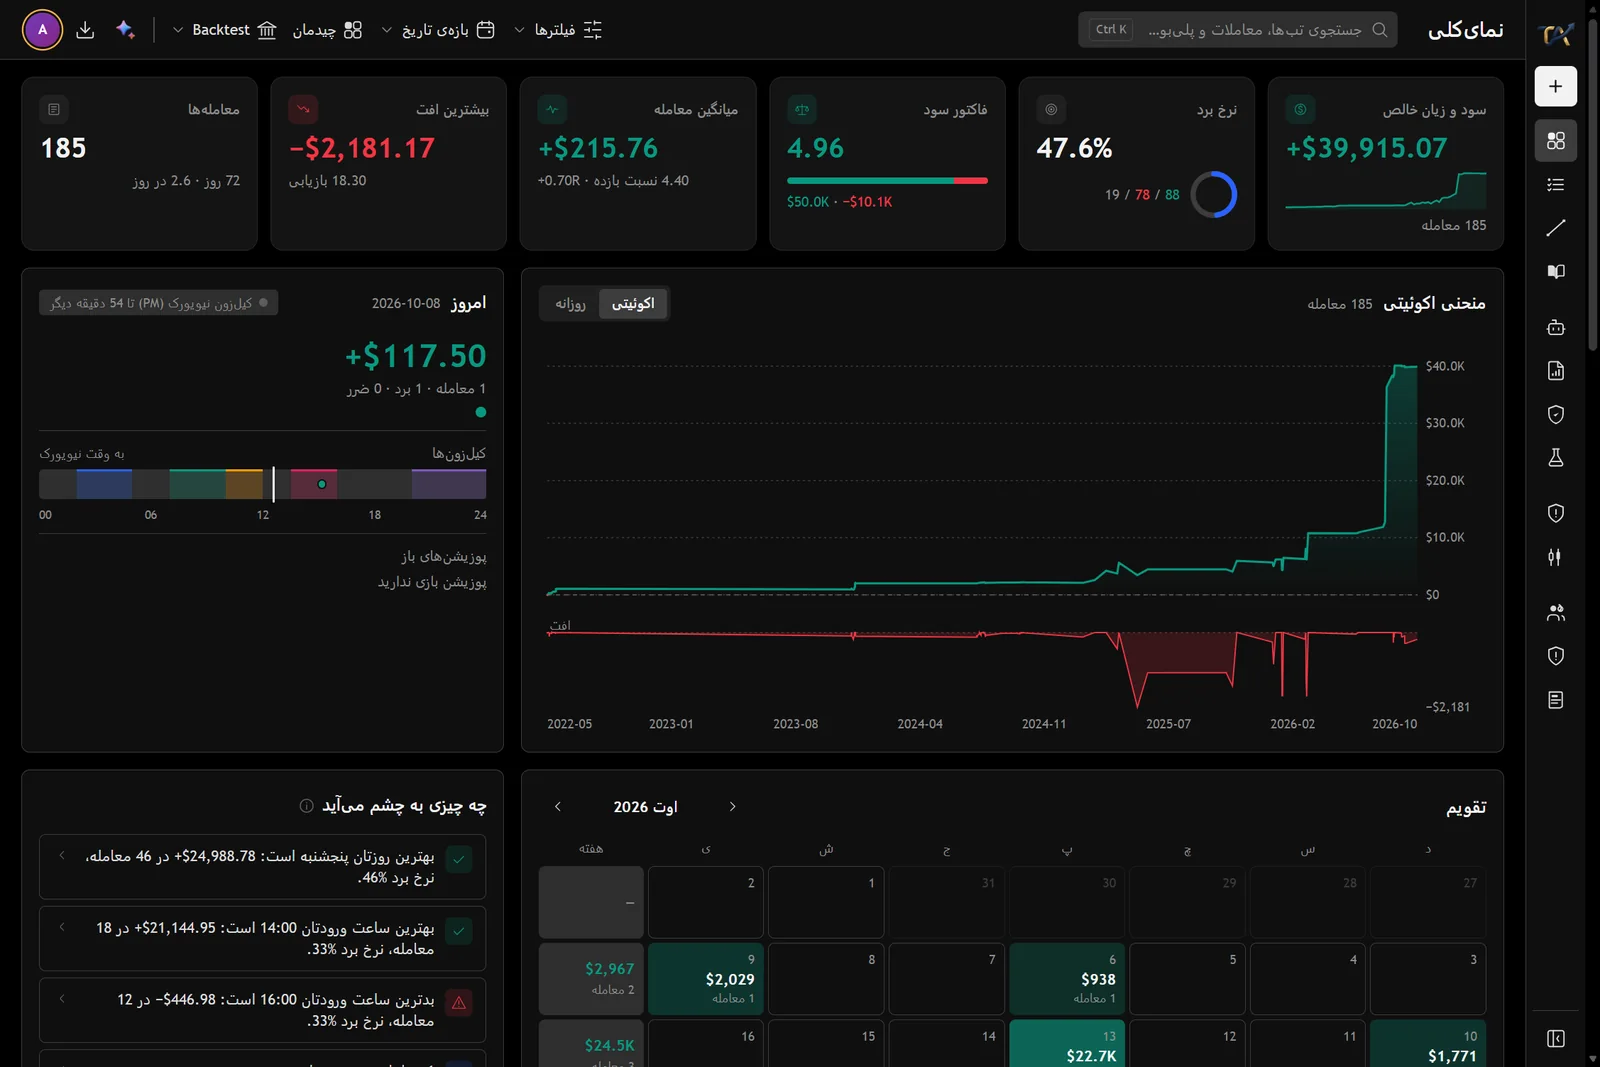Screen dimensions: 1600x1067
Task: Click the New York killzone timeline segment
Action: click(314, 484)
